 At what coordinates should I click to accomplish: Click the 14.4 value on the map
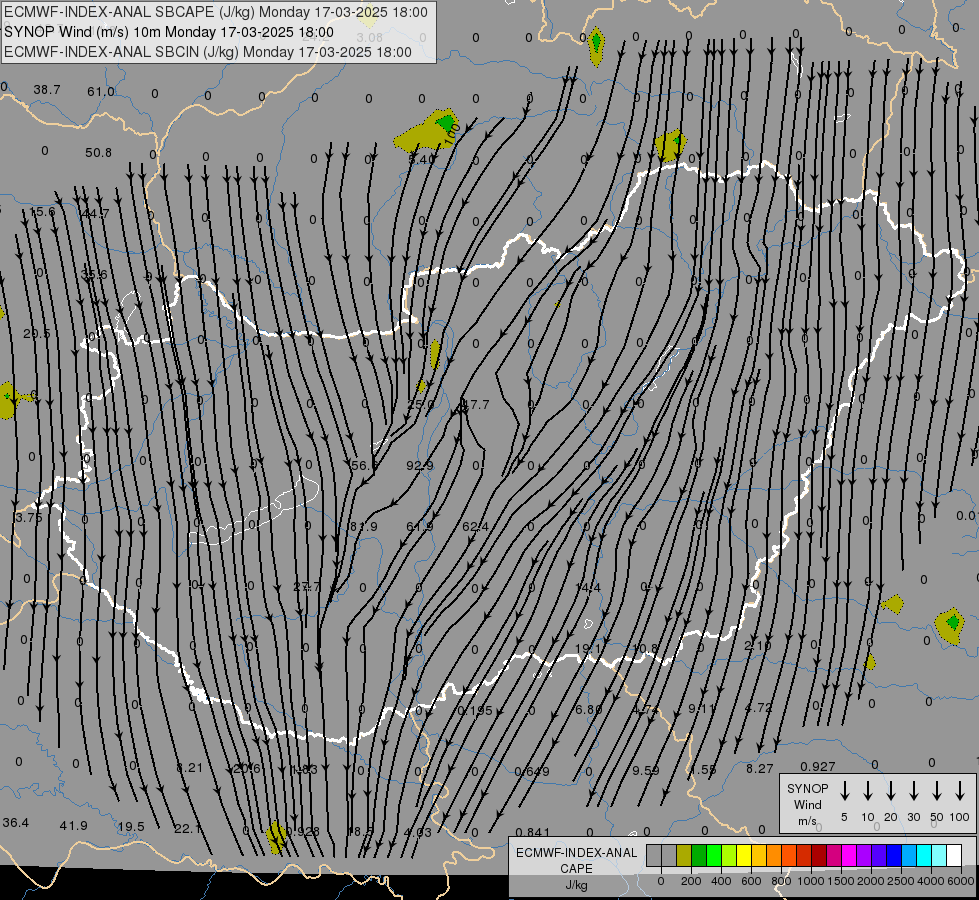pos(588,588)
